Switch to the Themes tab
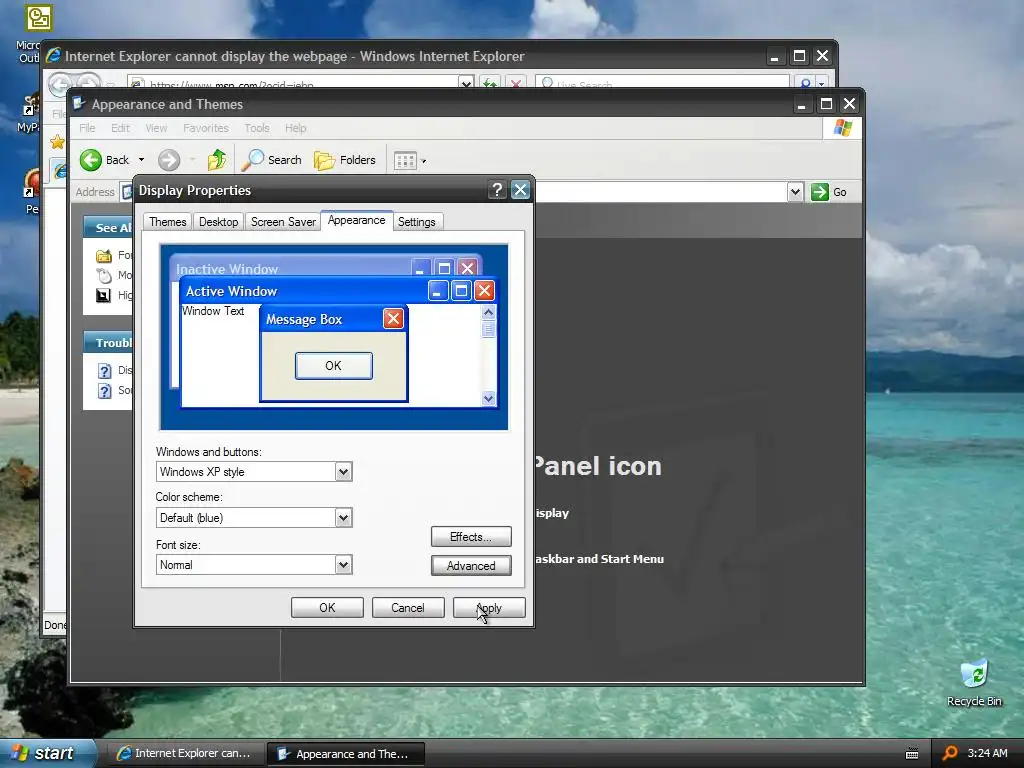This screenshot has width=1024, height=768. tap(168, 222)
